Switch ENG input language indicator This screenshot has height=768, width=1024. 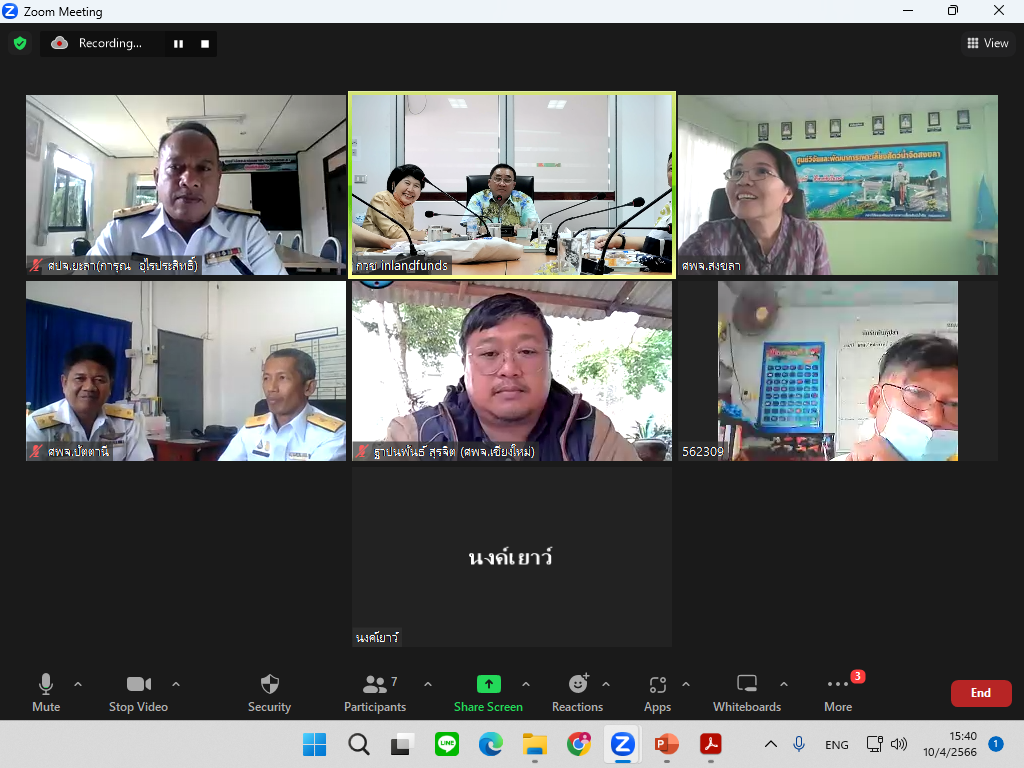click(x=837, y=744)
